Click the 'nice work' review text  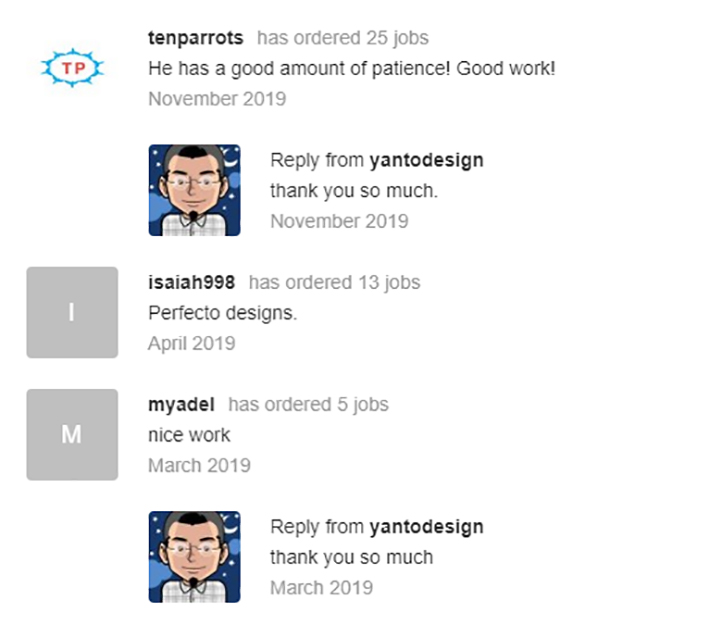click(189, 435)
